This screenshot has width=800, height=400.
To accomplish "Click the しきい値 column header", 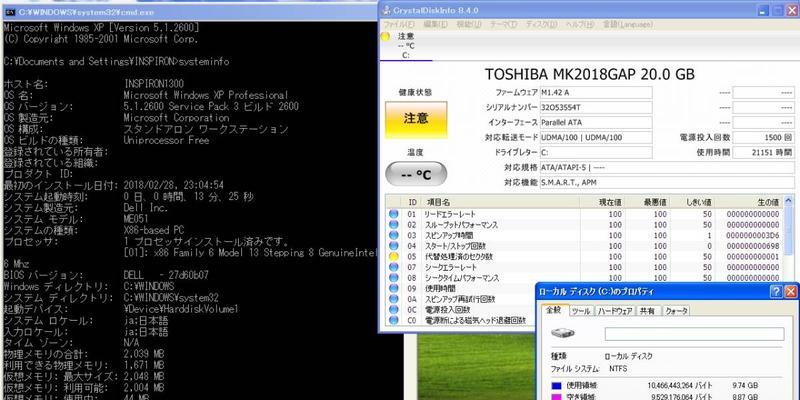I will [692, 203].
